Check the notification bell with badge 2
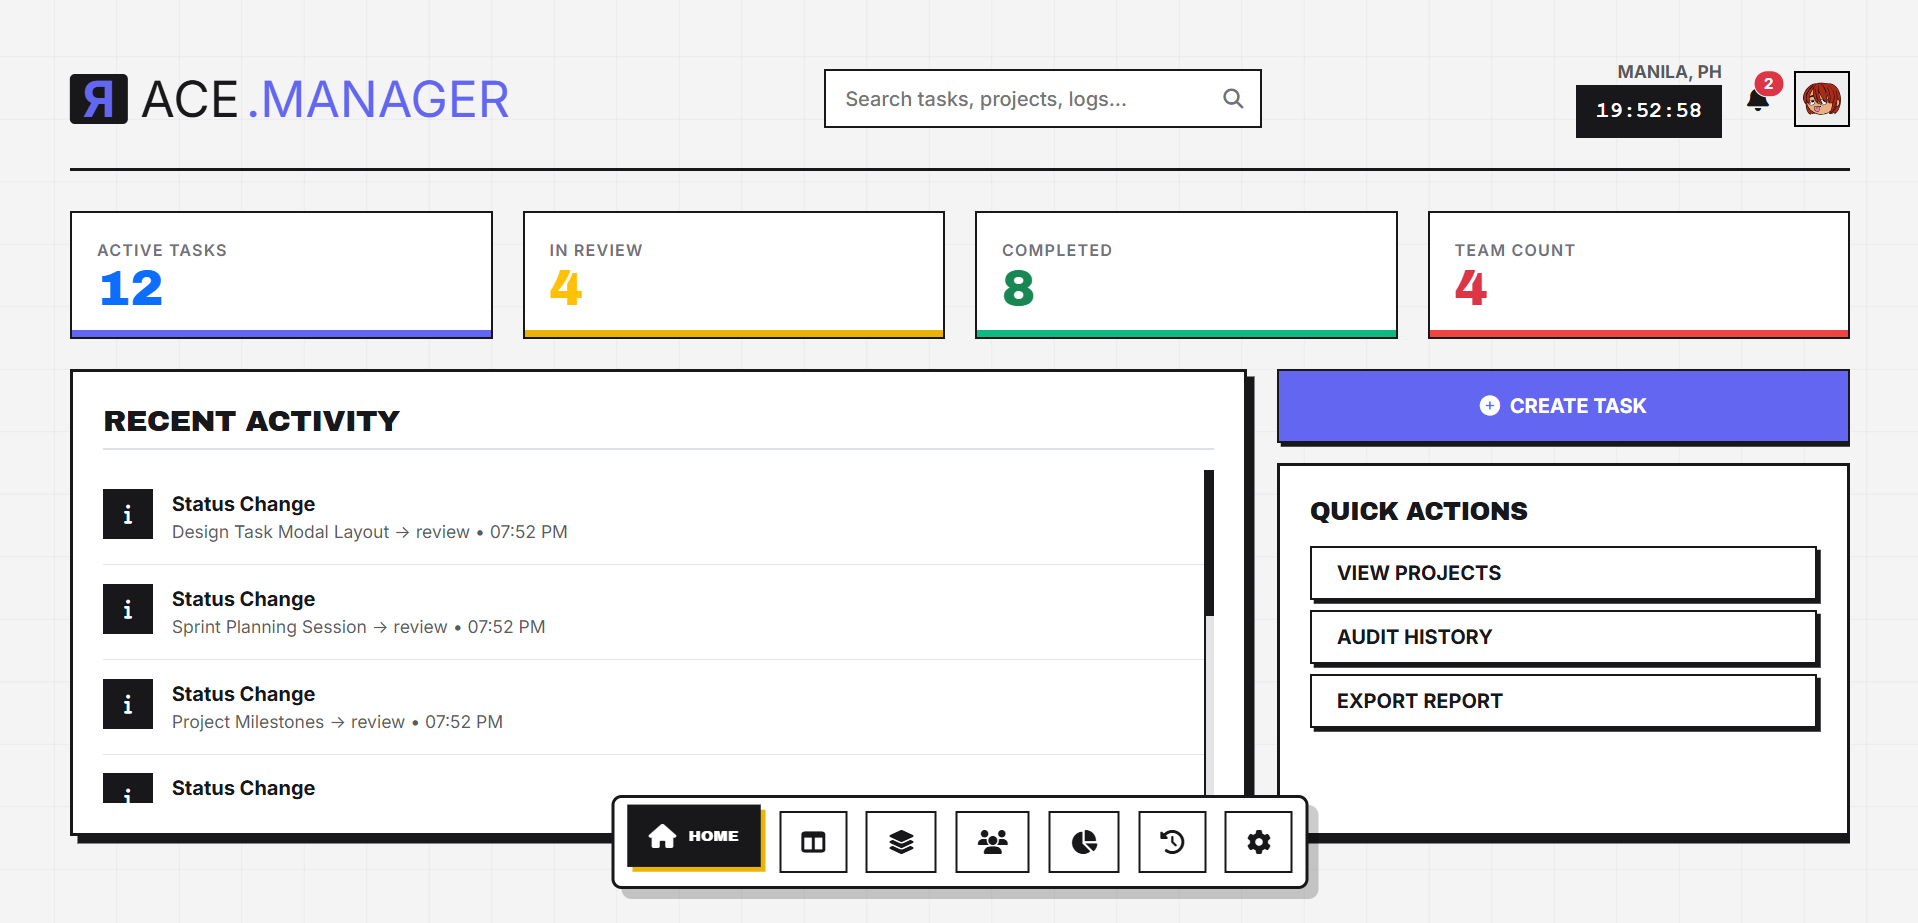This screenshot has width=1918, height=923. click(x=1758, y=99)
